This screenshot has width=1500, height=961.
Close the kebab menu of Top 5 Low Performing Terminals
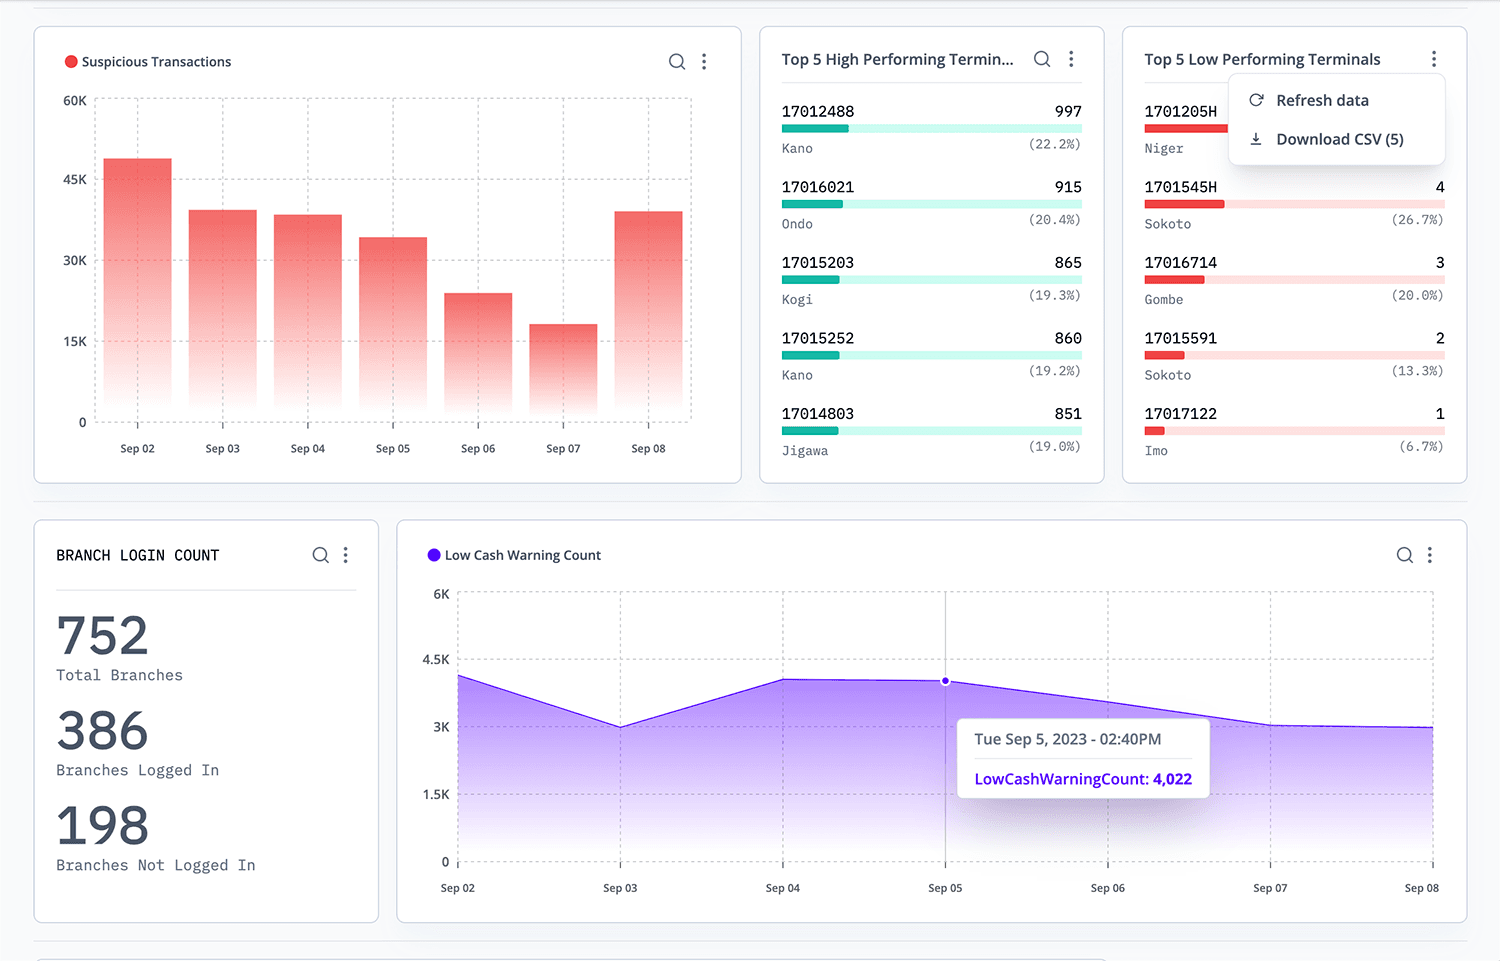click(x=1434, y=59)
